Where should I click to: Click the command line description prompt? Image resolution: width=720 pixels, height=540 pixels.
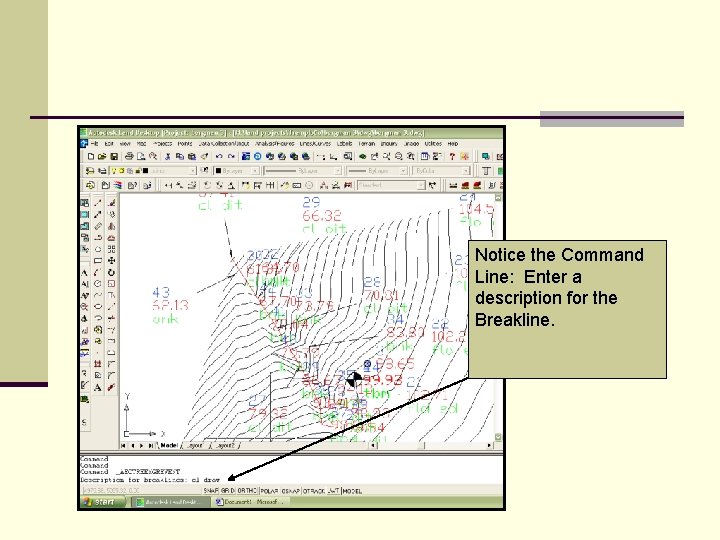pos(150,480)
